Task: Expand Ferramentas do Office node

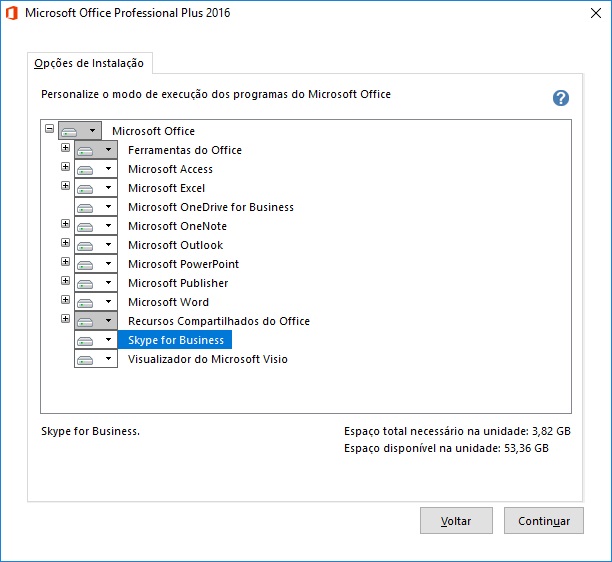Action: [66, 148]
